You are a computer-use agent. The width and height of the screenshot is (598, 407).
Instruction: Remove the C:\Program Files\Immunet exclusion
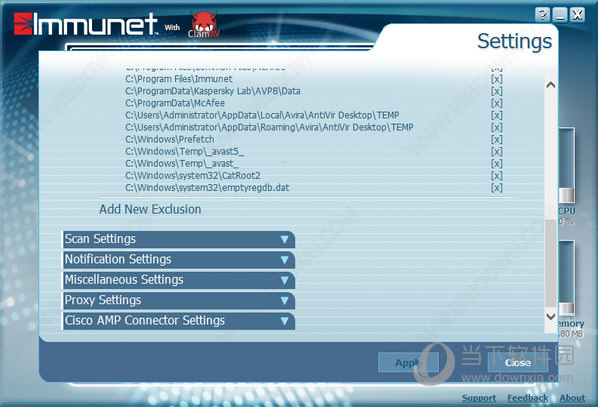point(496,79)
